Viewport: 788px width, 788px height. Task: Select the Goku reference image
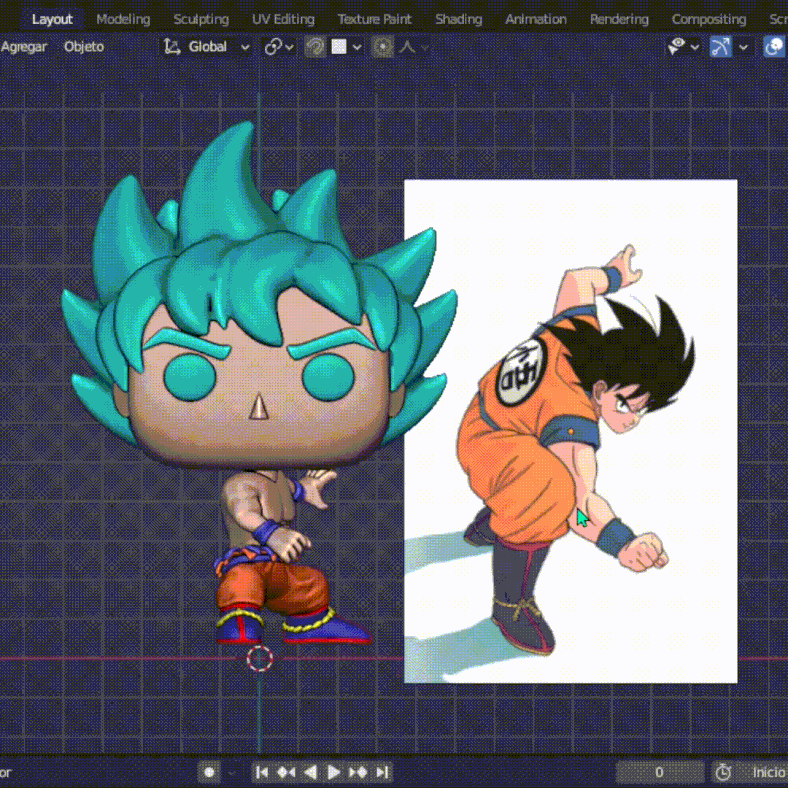coord(571,431)
